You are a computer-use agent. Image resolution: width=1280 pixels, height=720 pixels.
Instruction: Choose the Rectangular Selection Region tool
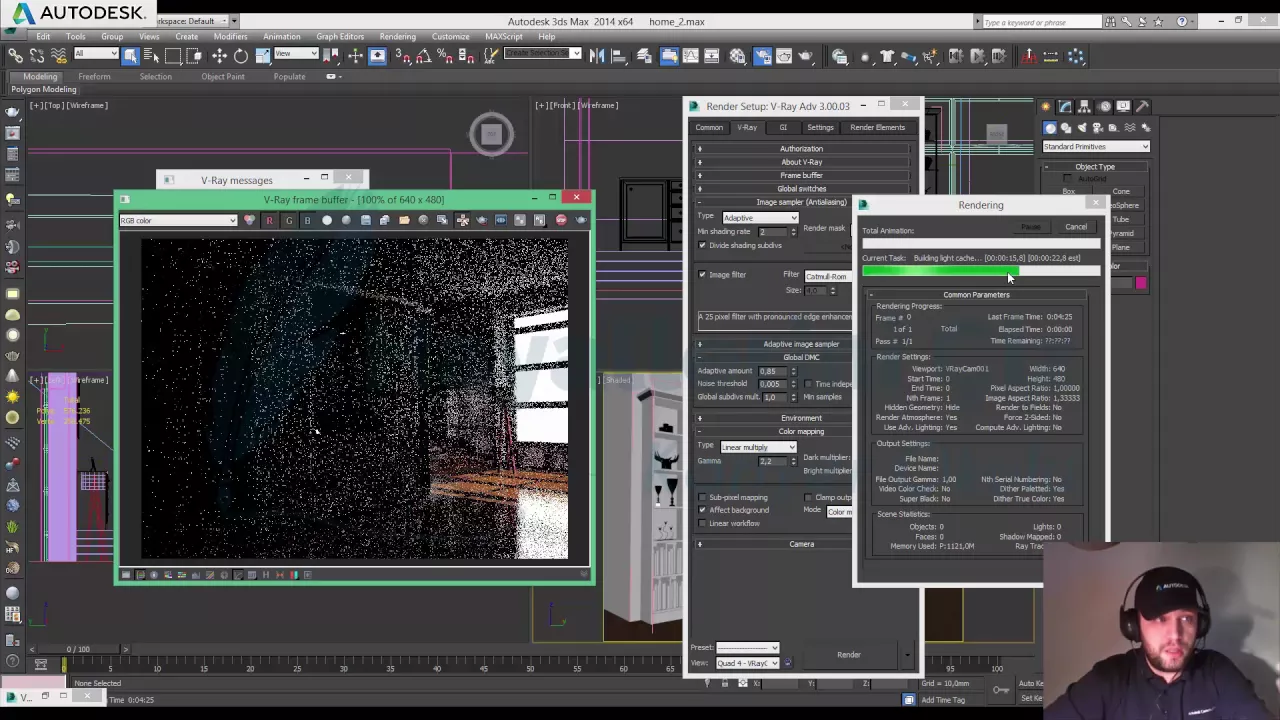(173, 56)
